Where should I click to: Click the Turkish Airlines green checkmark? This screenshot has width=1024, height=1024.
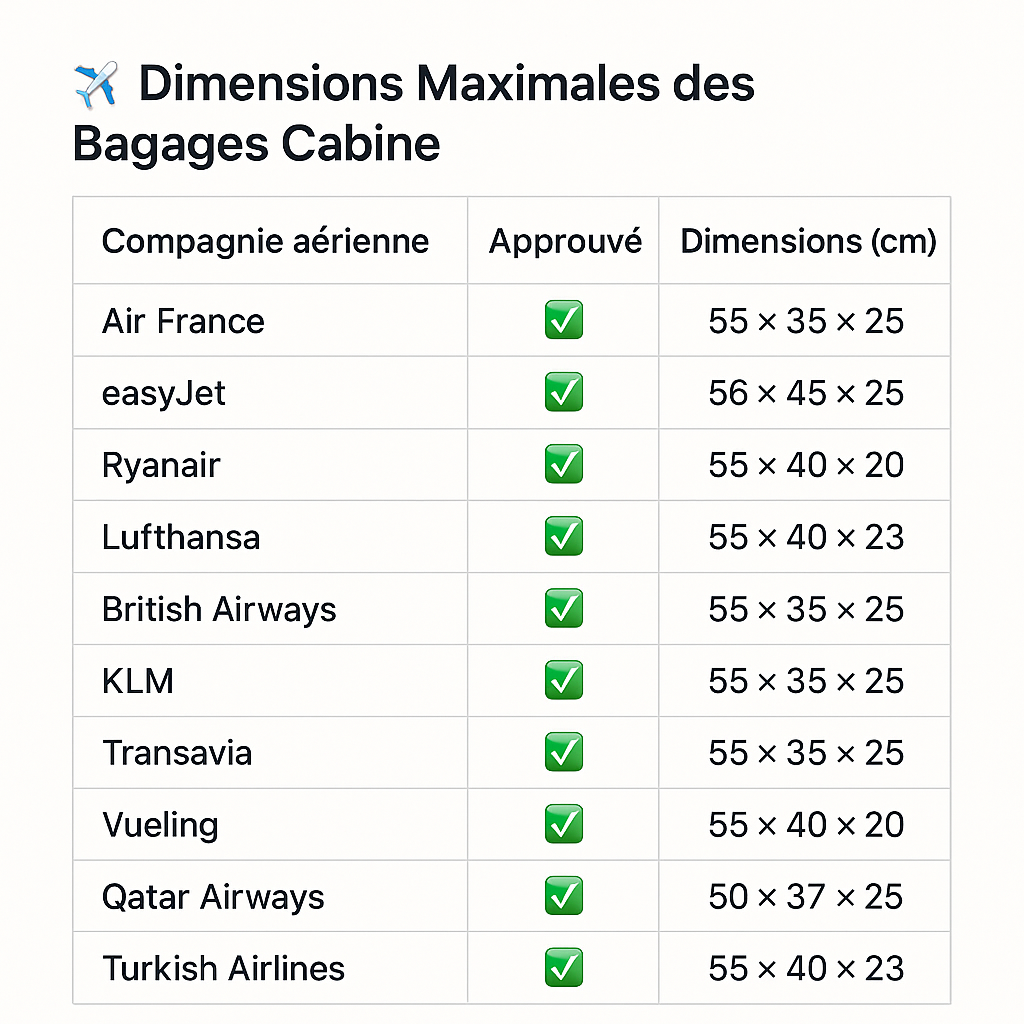point(564,968)
